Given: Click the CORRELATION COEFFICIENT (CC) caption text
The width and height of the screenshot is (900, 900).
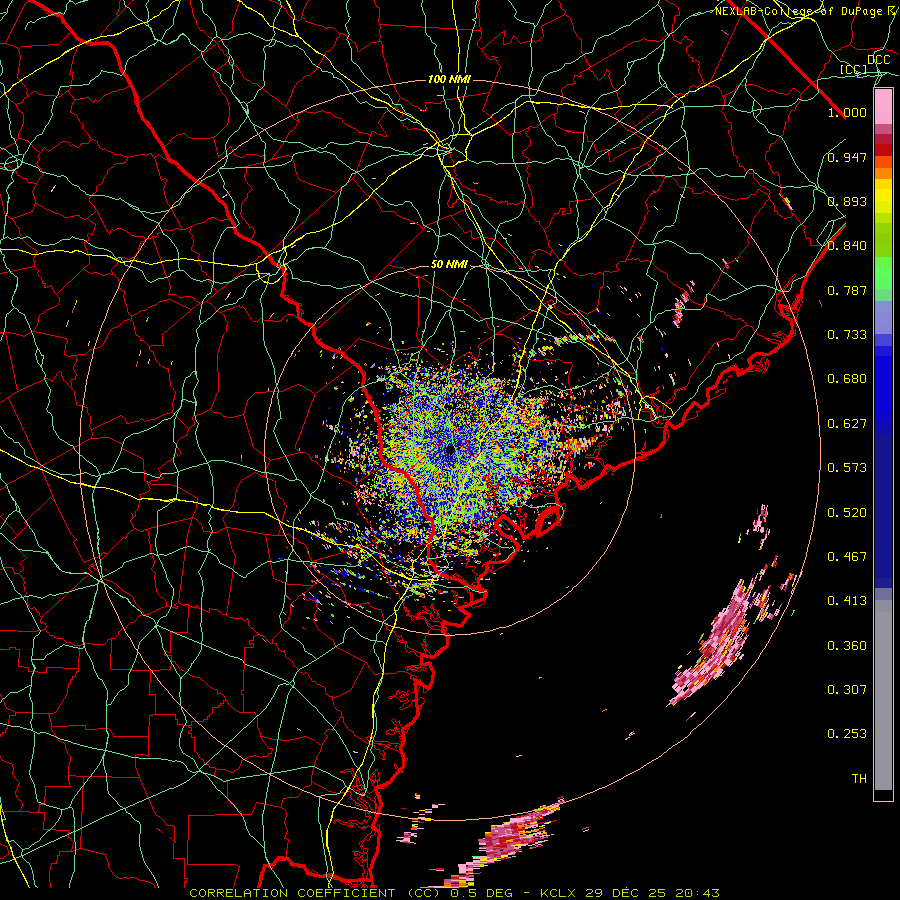Looking at the screenshot, I should point(315,893).
